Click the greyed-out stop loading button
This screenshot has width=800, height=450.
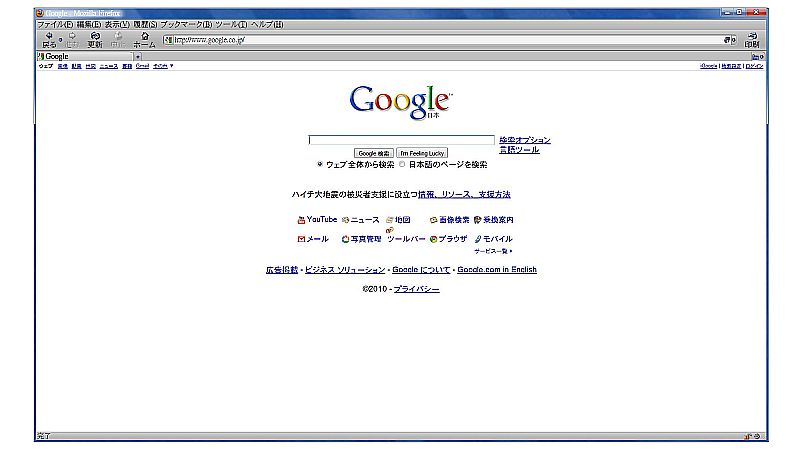point(118,39)
